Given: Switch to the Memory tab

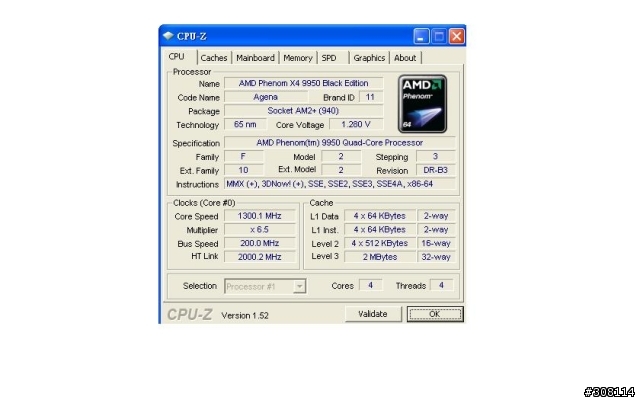Looking at the screenshot, I should (x=298, y=58).
